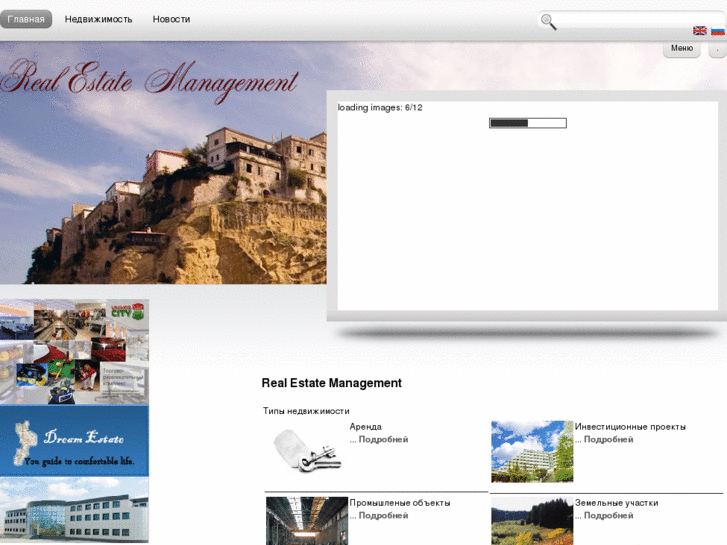Click the Real Estate Management heading
The width and height of the screenshot is (727, 545).
(332, 383)
